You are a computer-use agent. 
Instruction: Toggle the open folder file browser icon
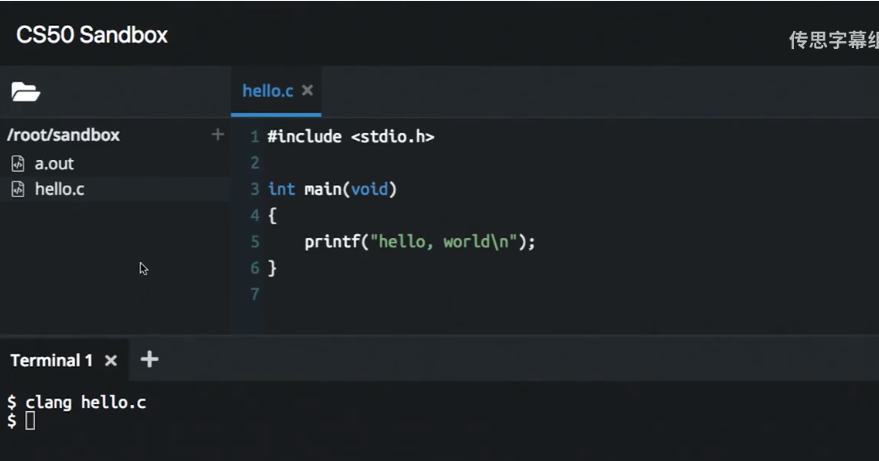(25, 91)
